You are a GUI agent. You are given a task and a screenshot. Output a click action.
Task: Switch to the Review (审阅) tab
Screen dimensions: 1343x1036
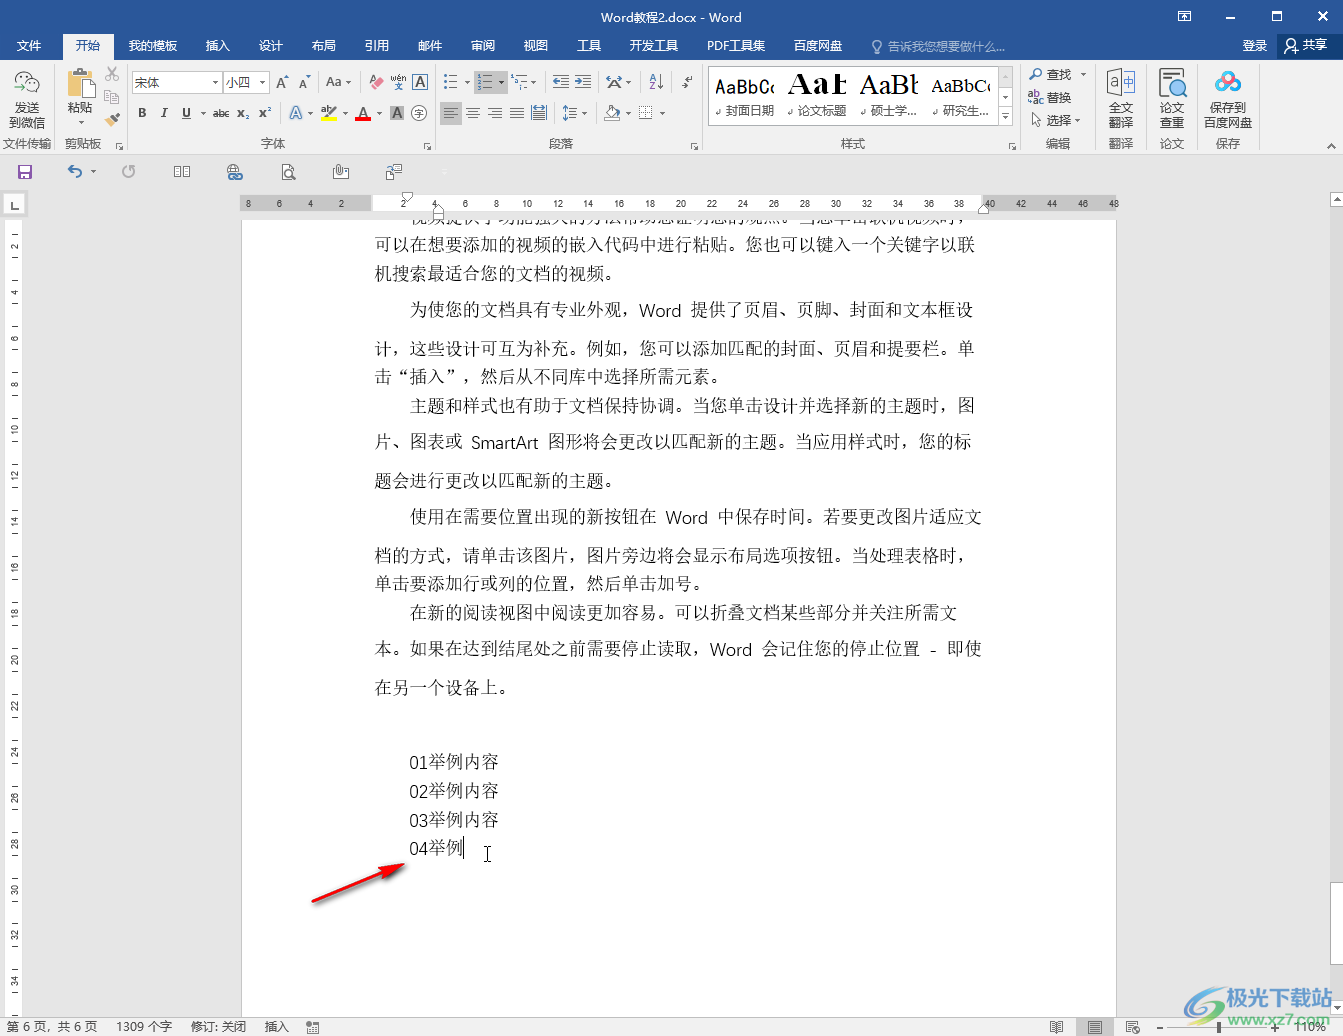click(x=483, y=46)
